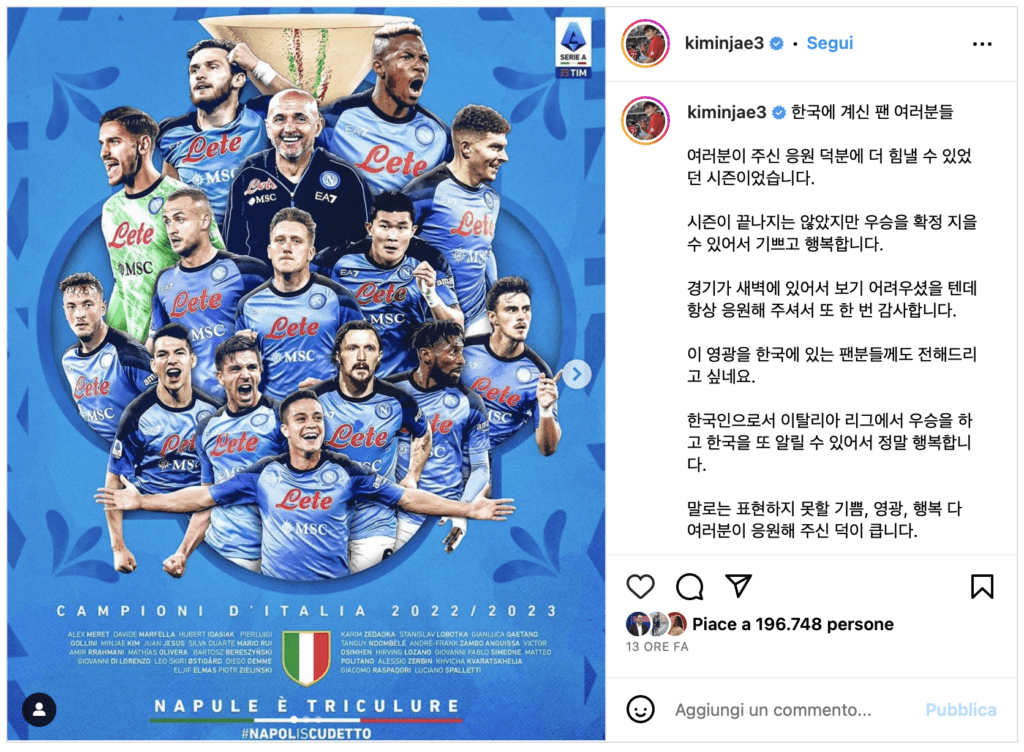Click the Napoli champions poster image
The height and width of the screenshot is (752, 1024).
(306, 373)
